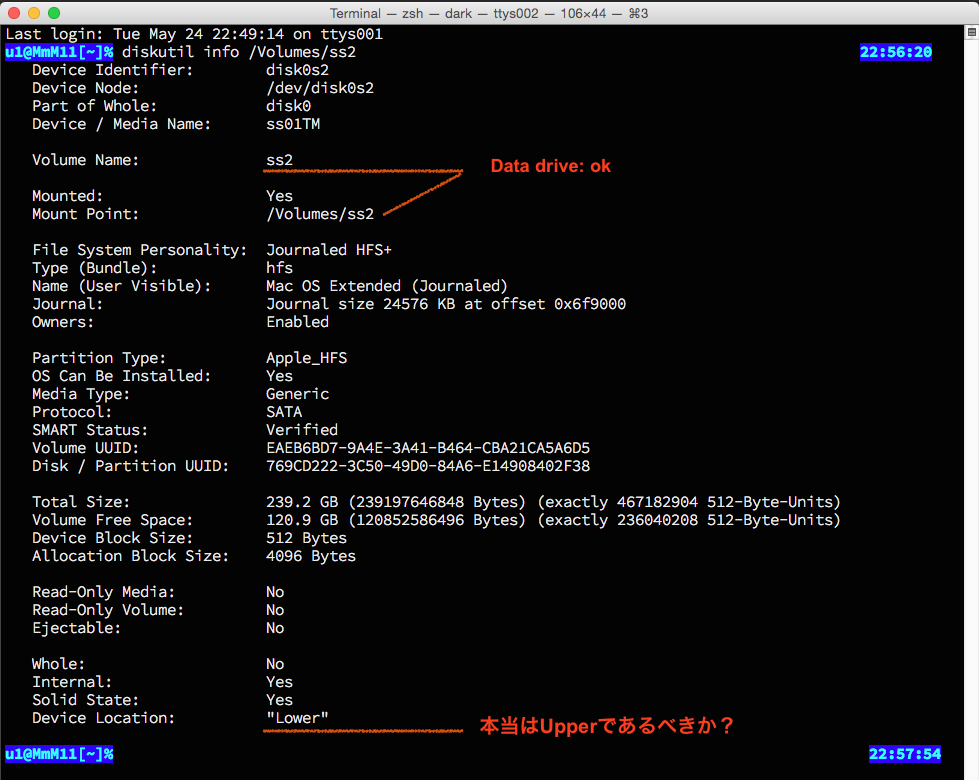Click the 'Solid State:' label

coord(86,700)
